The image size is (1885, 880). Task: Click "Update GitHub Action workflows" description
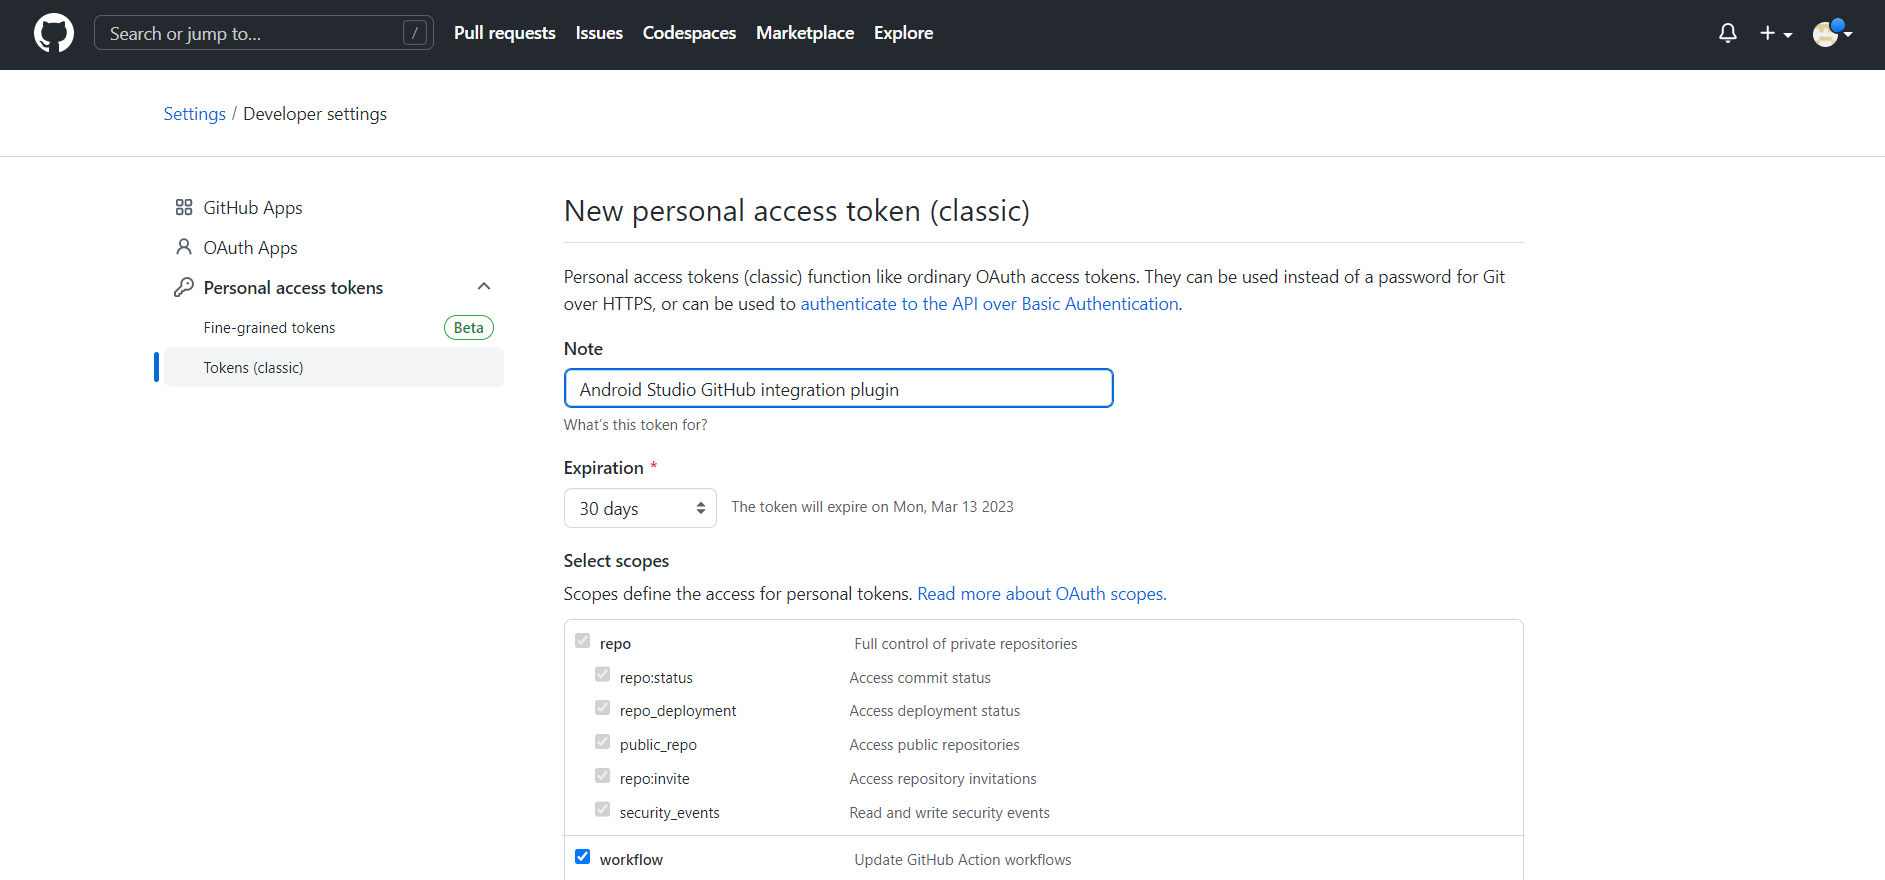[x=962, y=860]
